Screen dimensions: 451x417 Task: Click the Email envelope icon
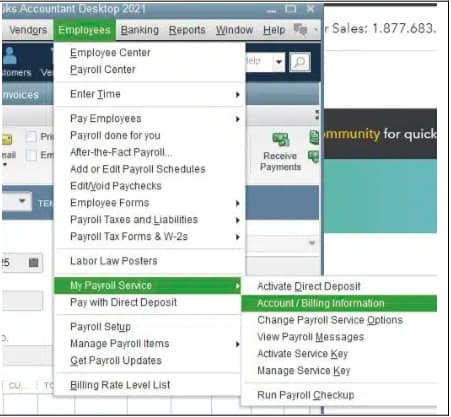[7, 139]
